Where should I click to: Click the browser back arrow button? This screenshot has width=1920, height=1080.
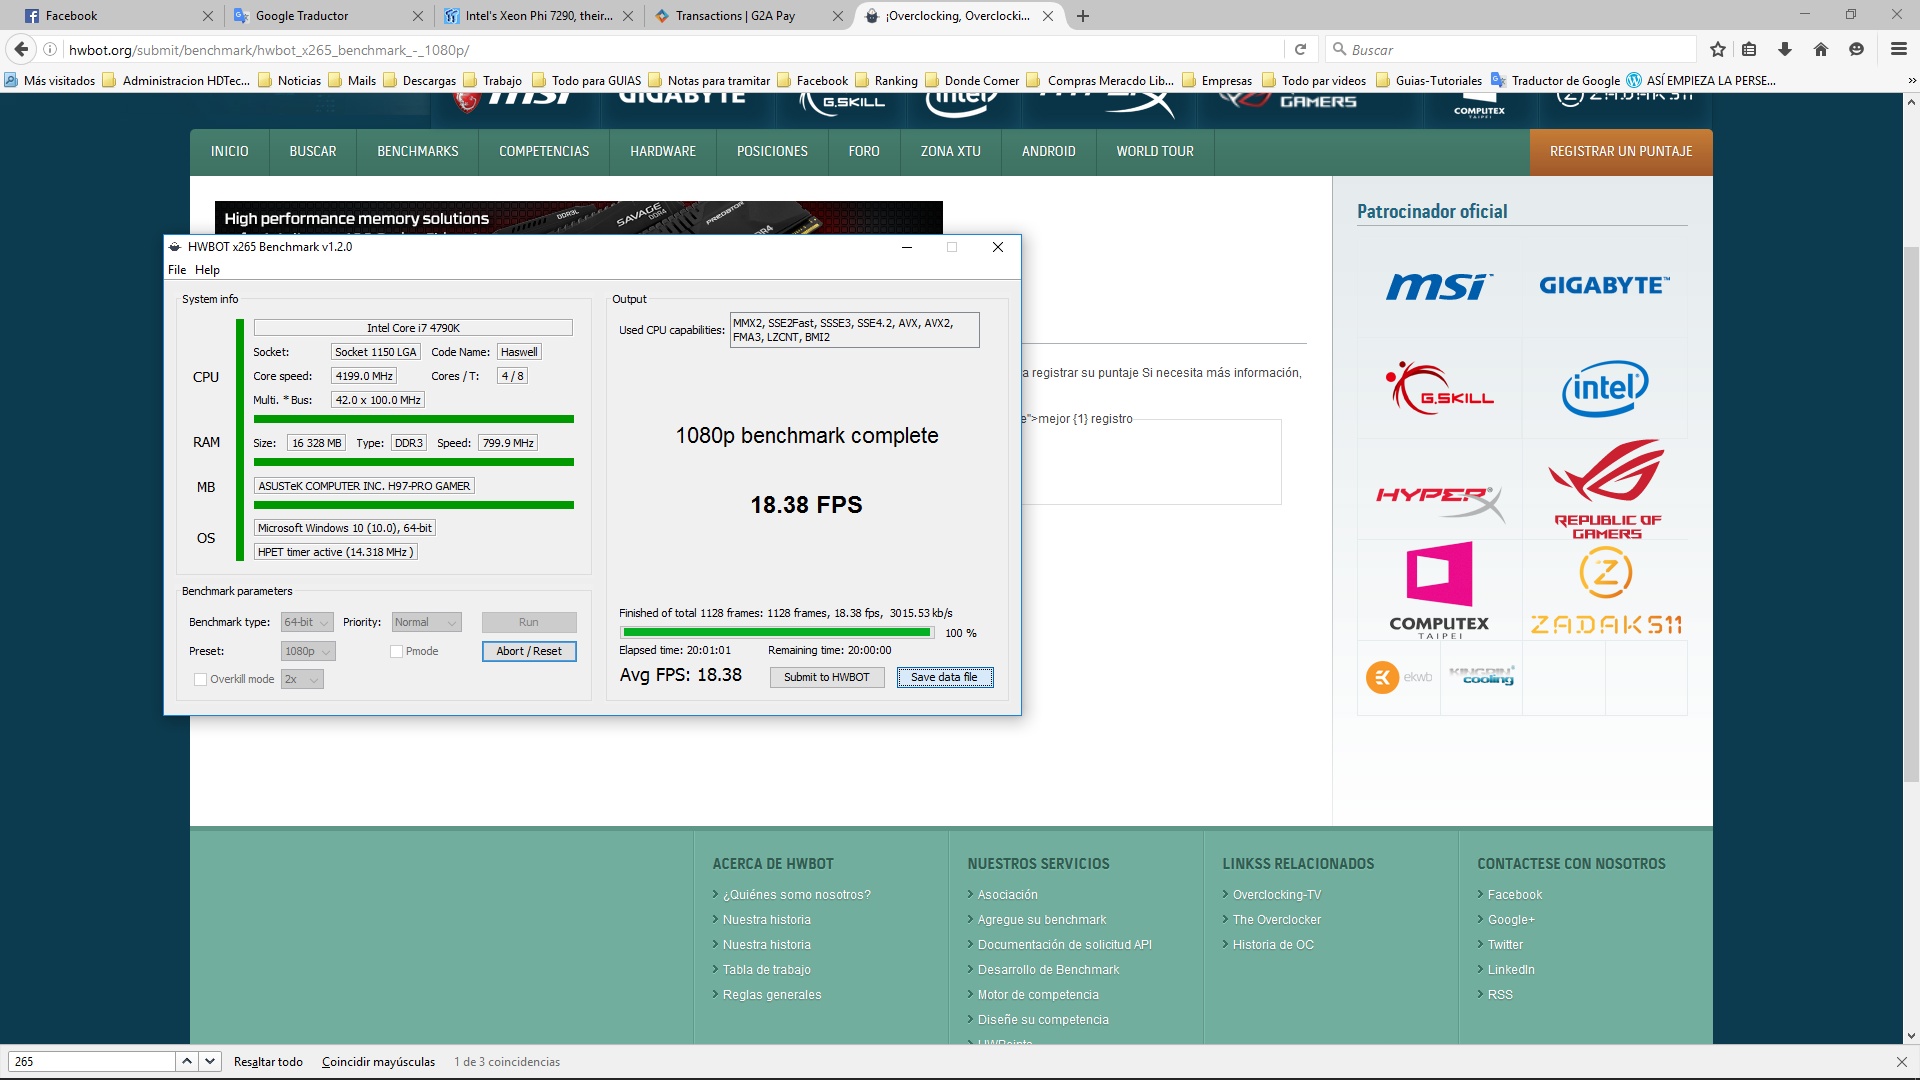coord(21,49)
